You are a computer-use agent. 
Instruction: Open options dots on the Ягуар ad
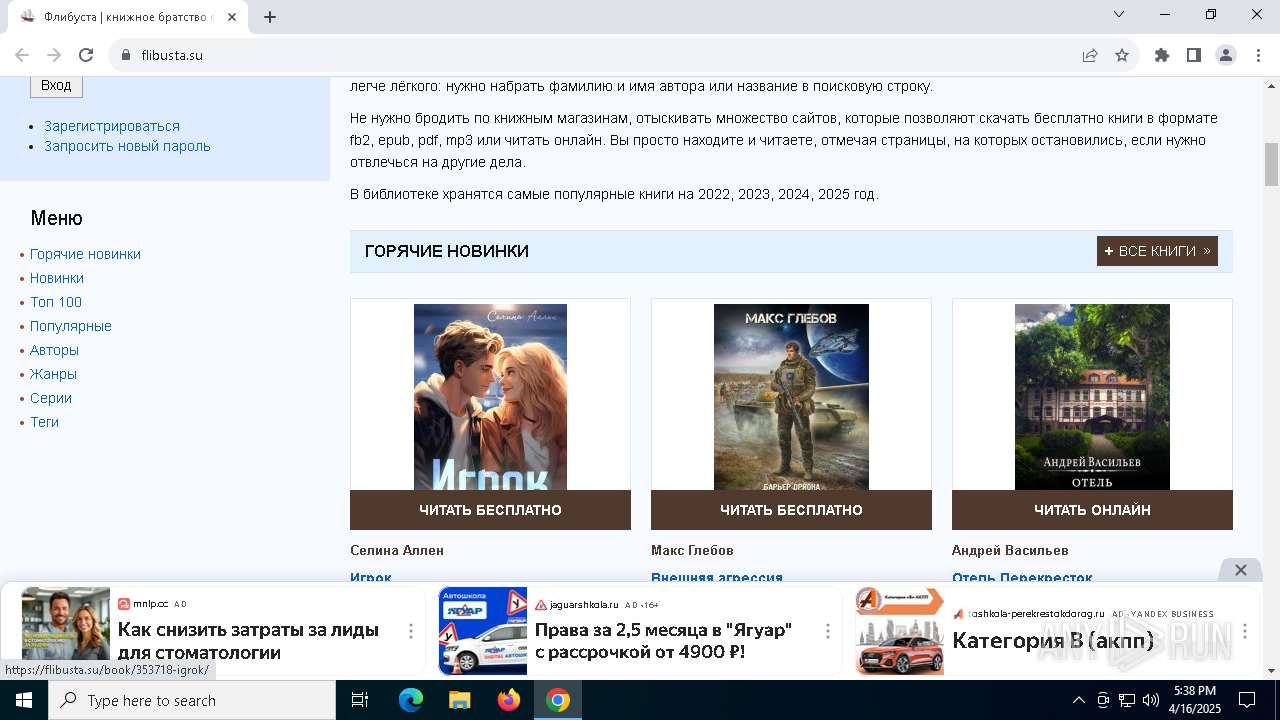click(828, 631)
